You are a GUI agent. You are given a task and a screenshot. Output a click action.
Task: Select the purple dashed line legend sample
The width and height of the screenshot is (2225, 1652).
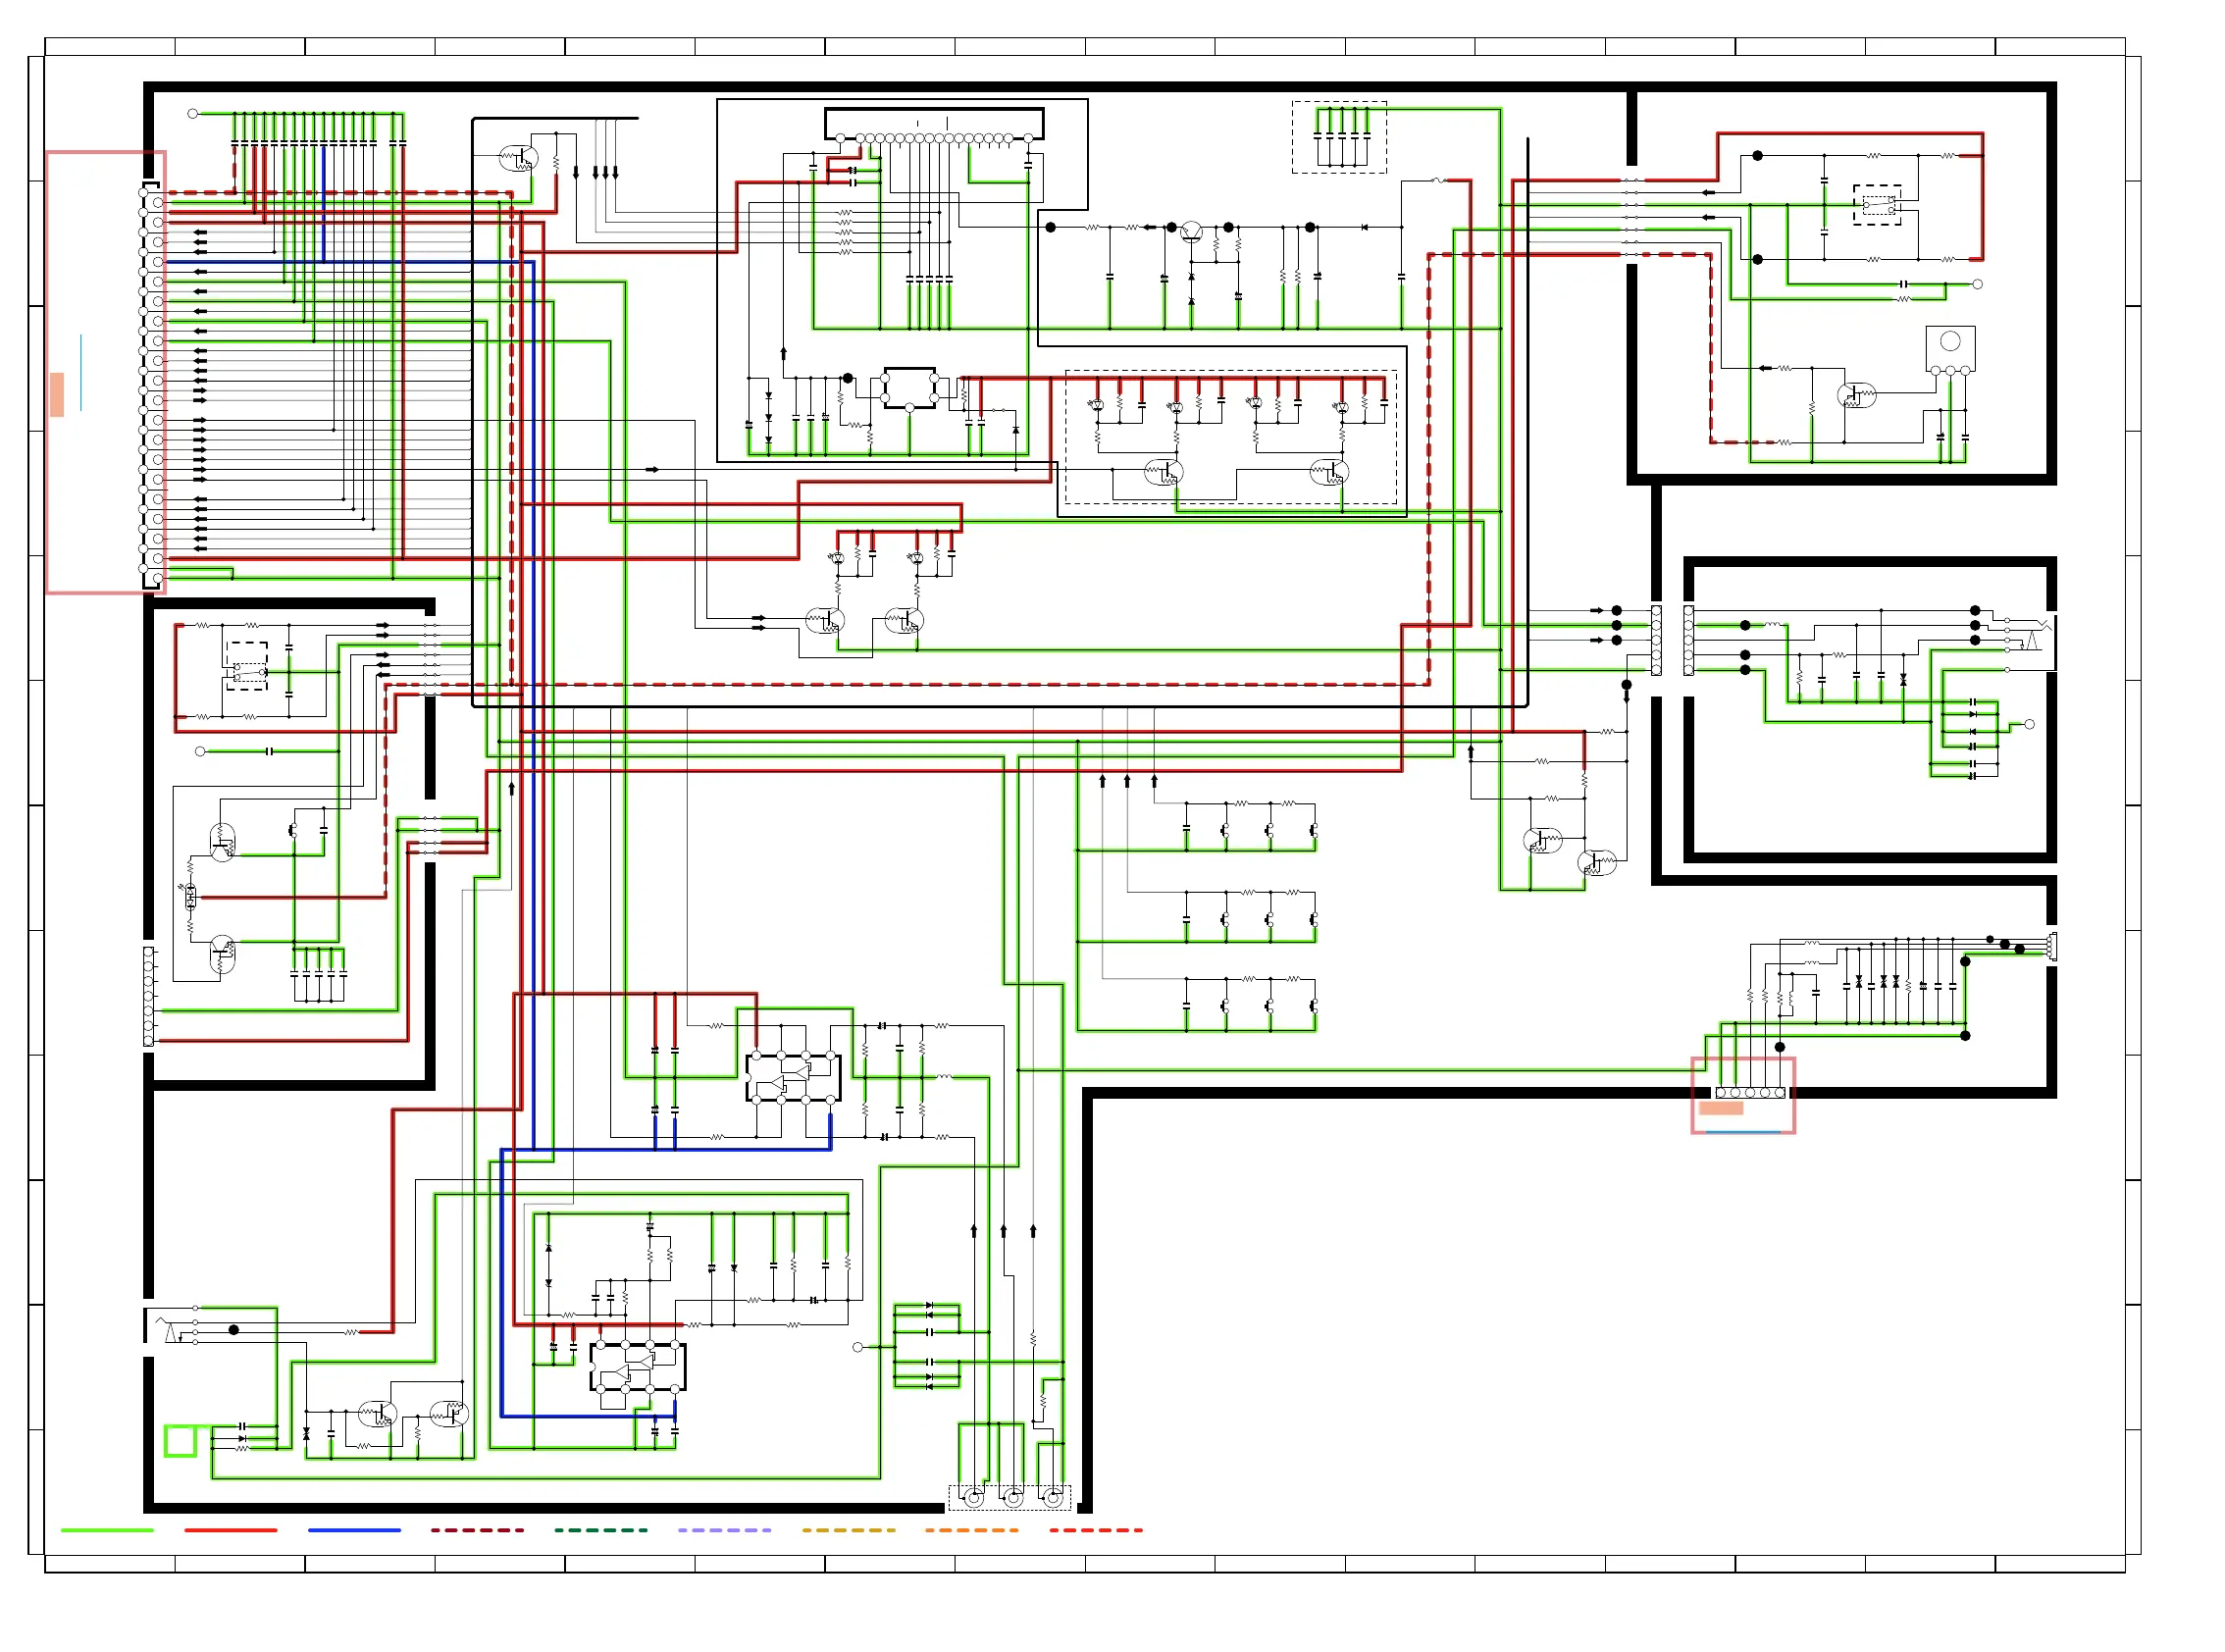coord(724,1530)
